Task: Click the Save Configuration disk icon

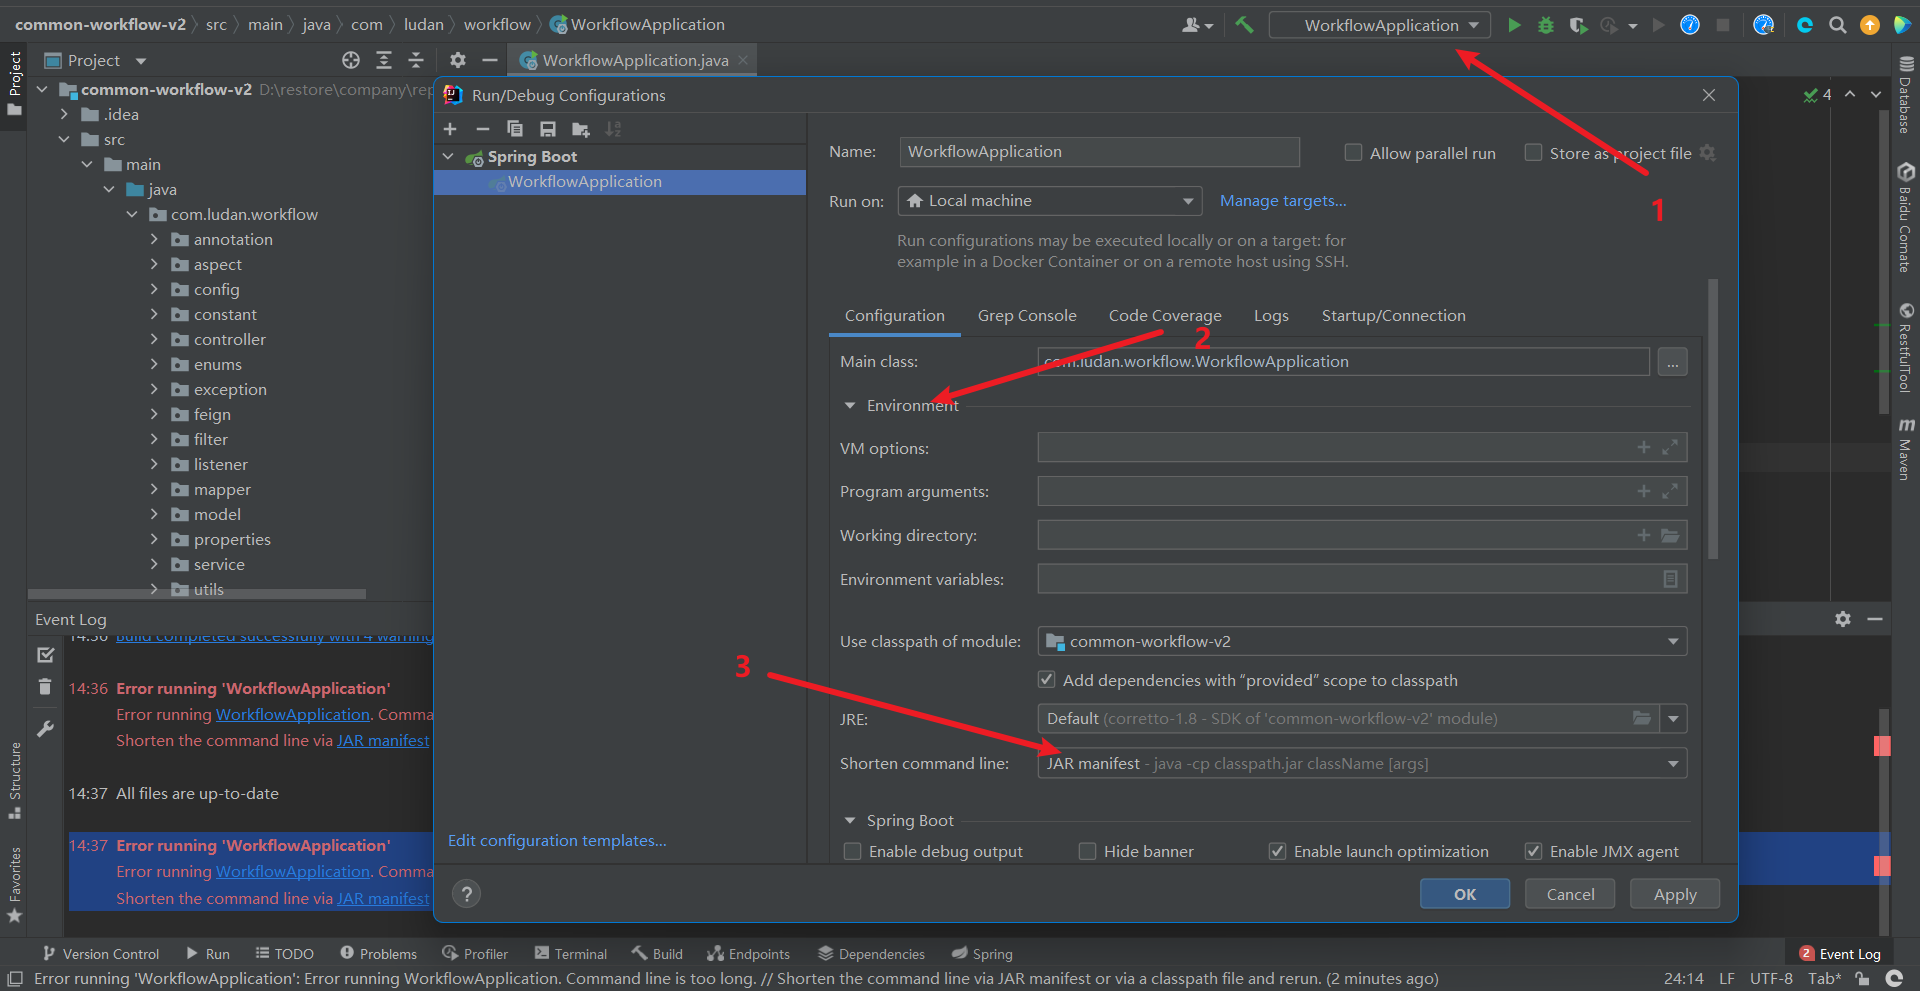Action: coord(547,129)
